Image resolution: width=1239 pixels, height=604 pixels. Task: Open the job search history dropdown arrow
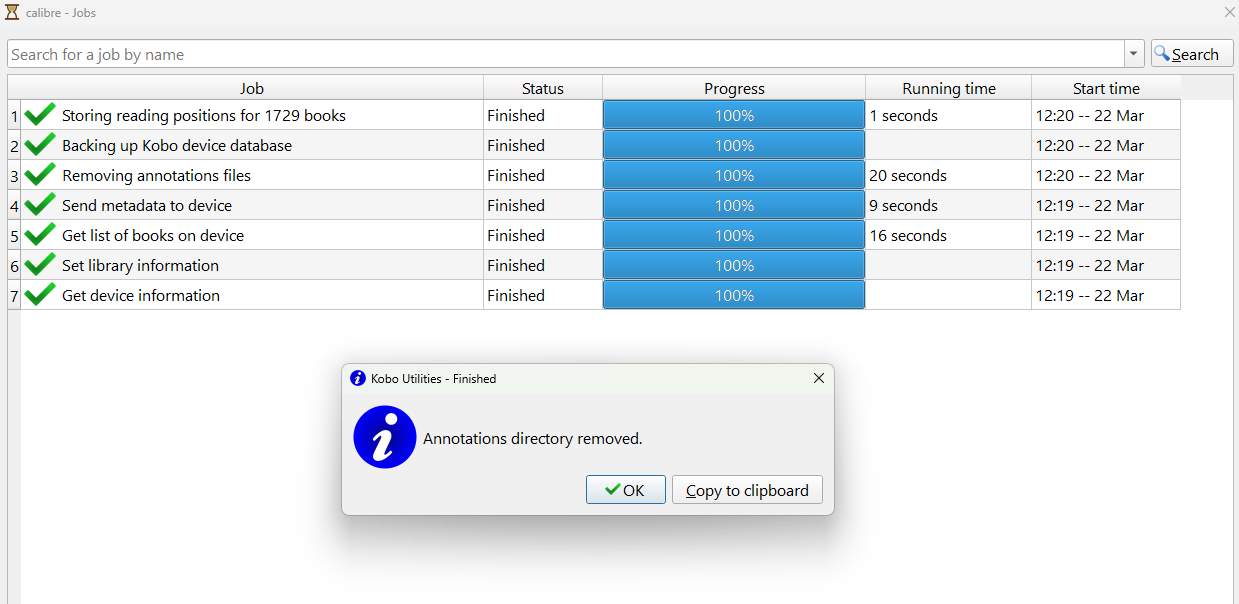point(1134,54)
